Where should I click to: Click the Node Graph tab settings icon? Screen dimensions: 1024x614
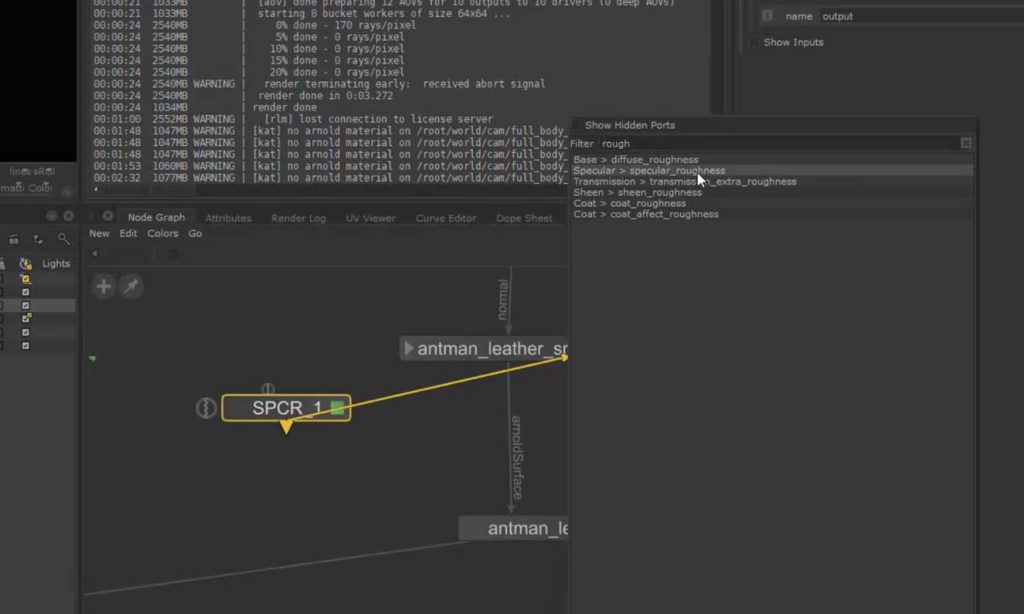[x=108, y=216]
